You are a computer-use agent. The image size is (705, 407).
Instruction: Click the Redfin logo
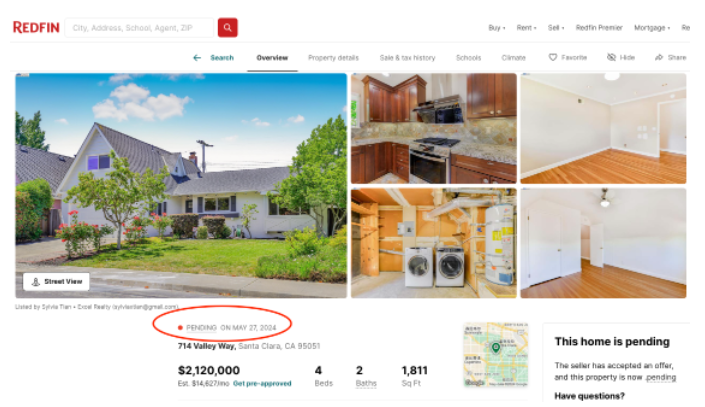pyautogui.click(x=36, y=27)
